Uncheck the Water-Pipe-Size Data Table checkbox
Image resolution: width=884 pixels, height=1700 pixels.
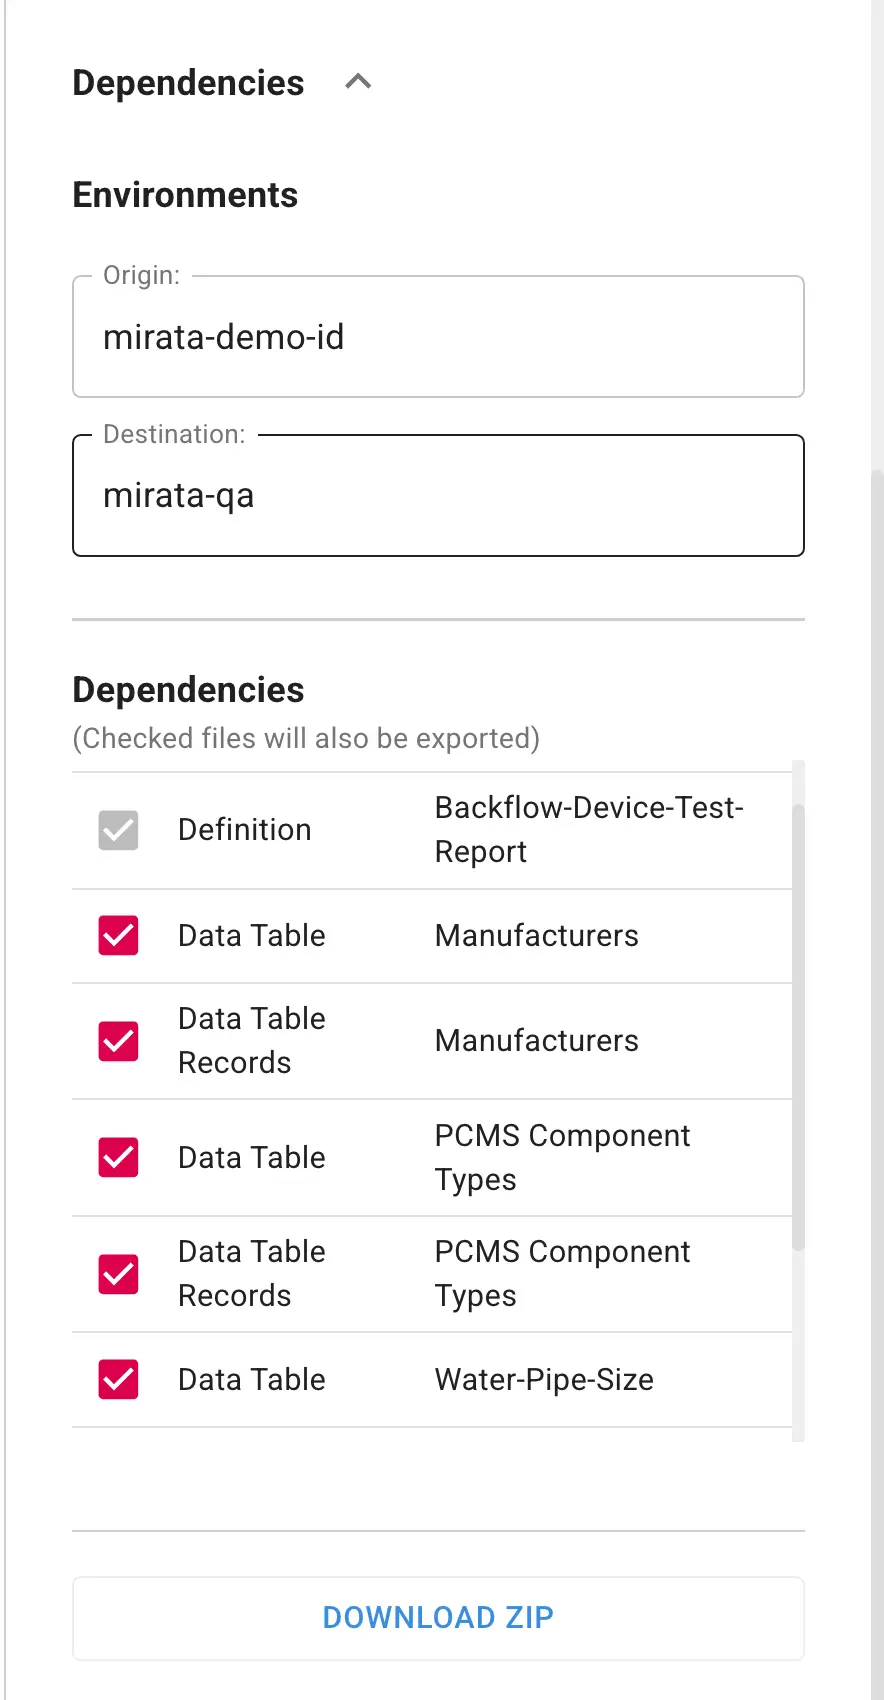tap(117, 1379)
